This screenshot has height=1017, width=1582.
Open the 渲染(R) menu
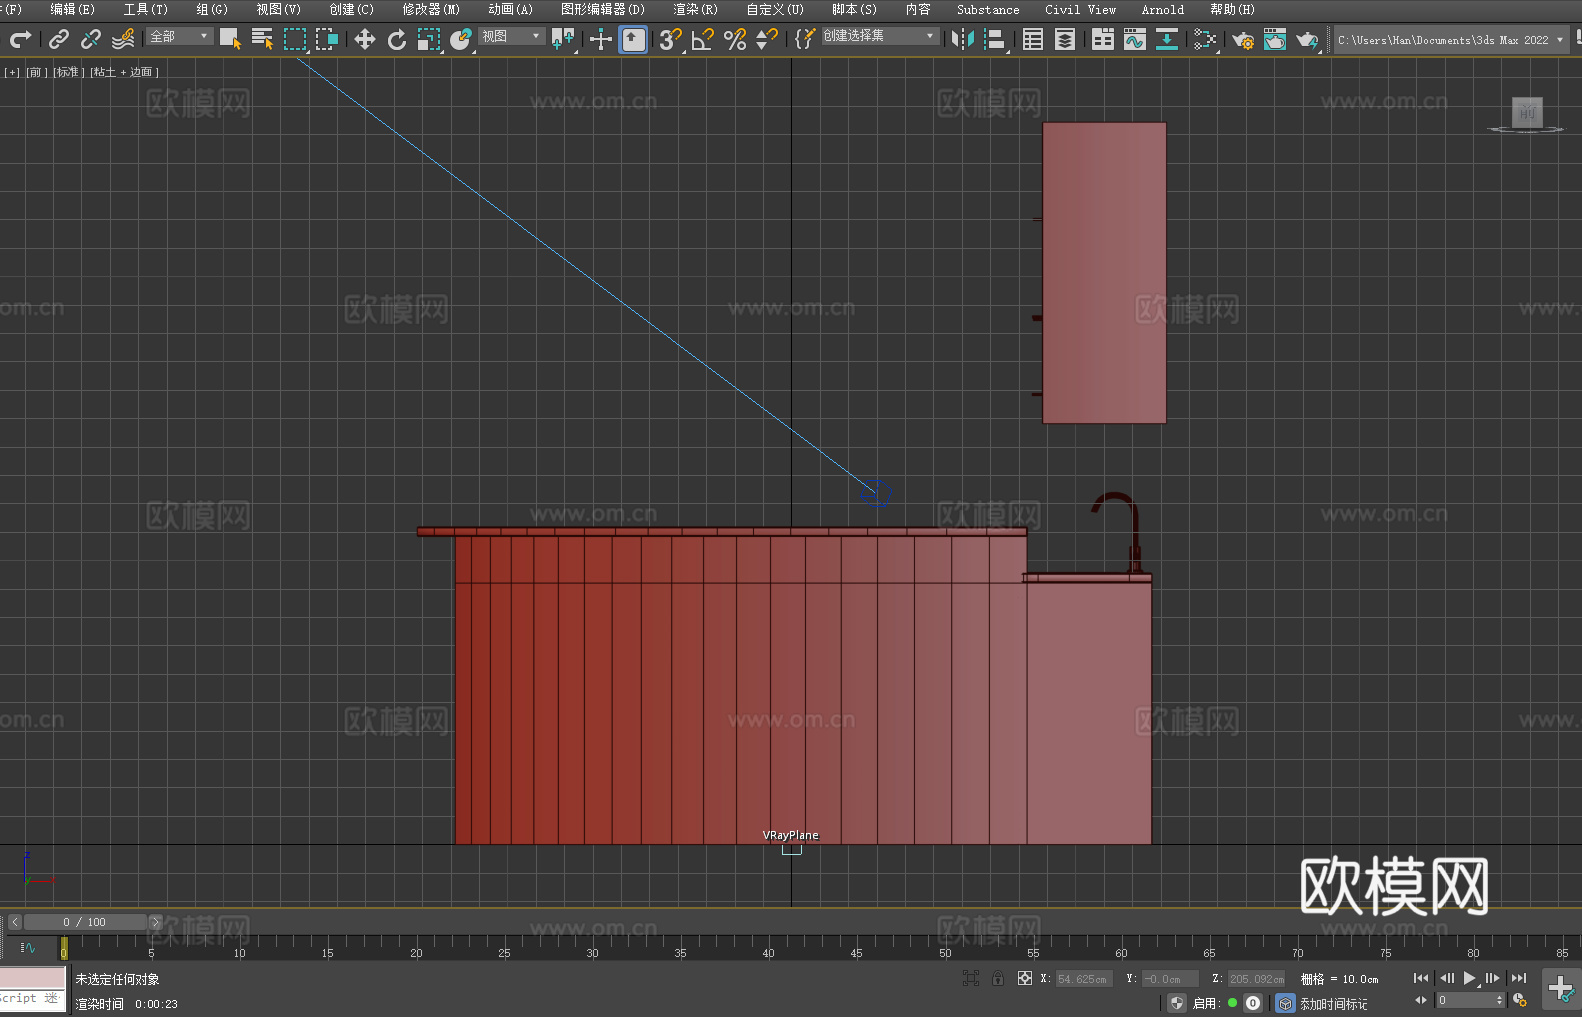coord(695,9)
